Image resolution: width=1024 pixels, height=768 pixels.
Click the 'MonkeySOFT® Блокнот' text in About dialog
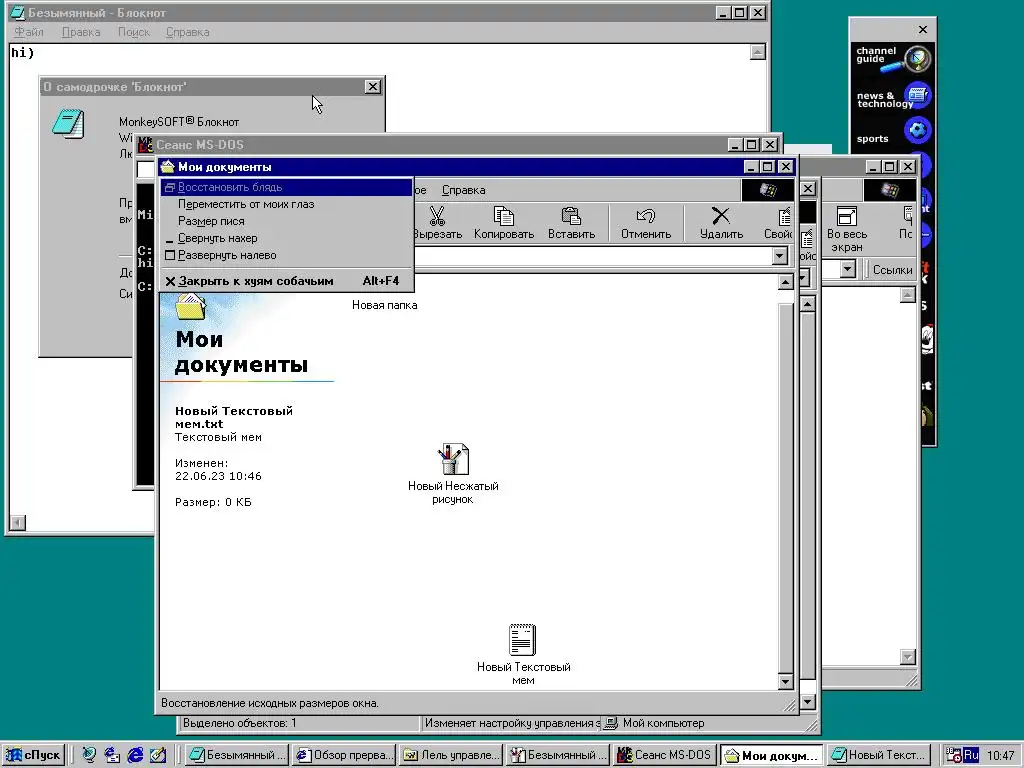(179, 122)
